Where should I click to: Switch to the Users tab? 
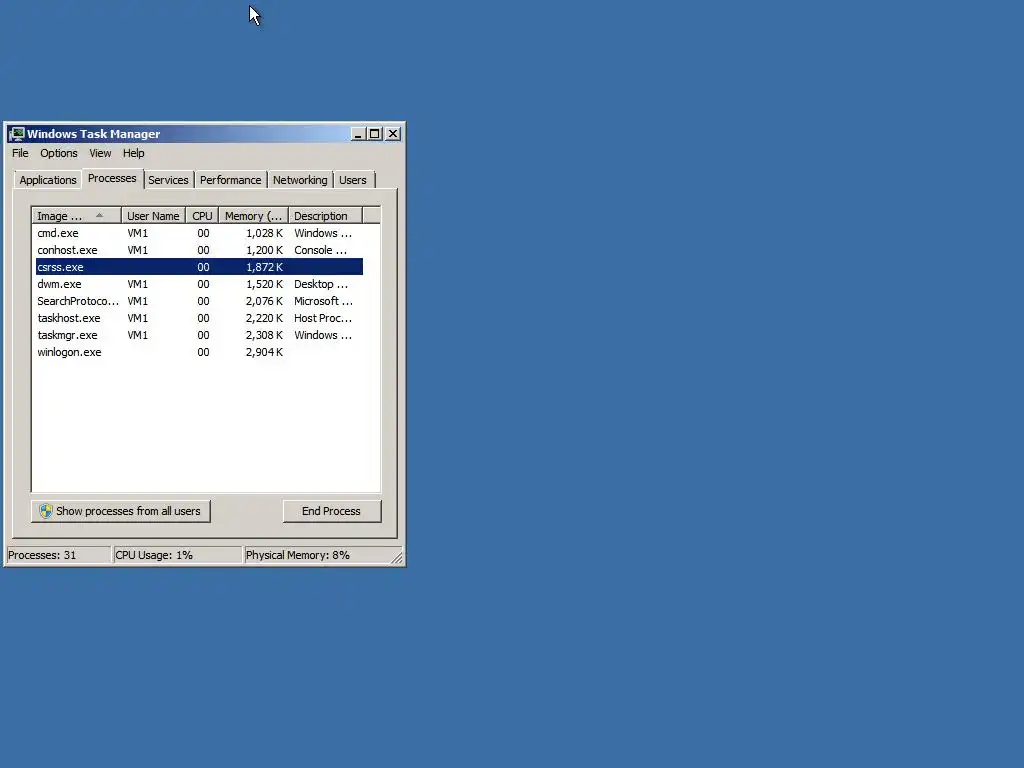353,180
